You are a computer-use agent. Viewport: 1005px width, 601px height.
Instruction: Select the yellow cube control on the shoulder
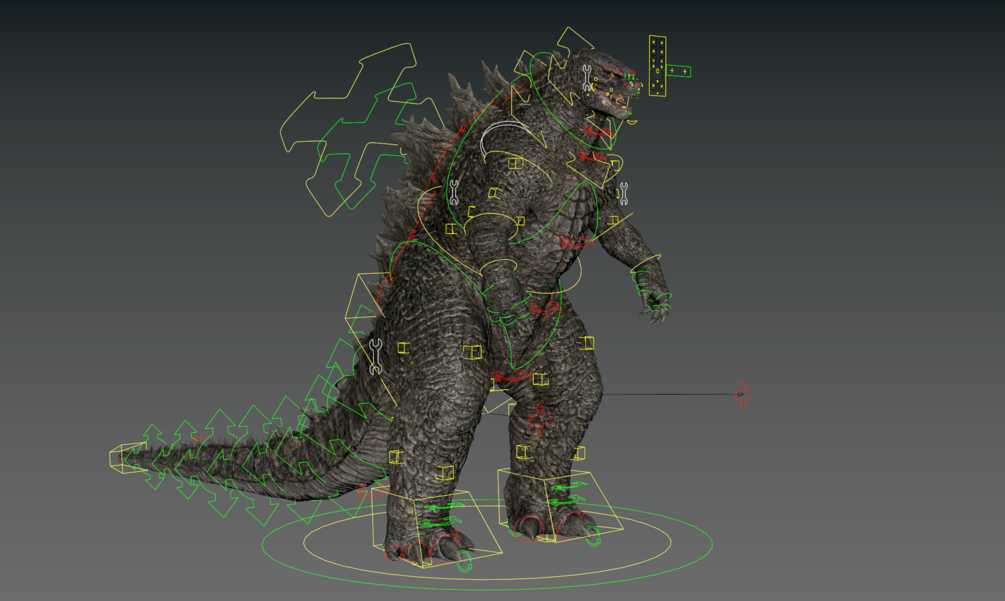coord(515,163)
